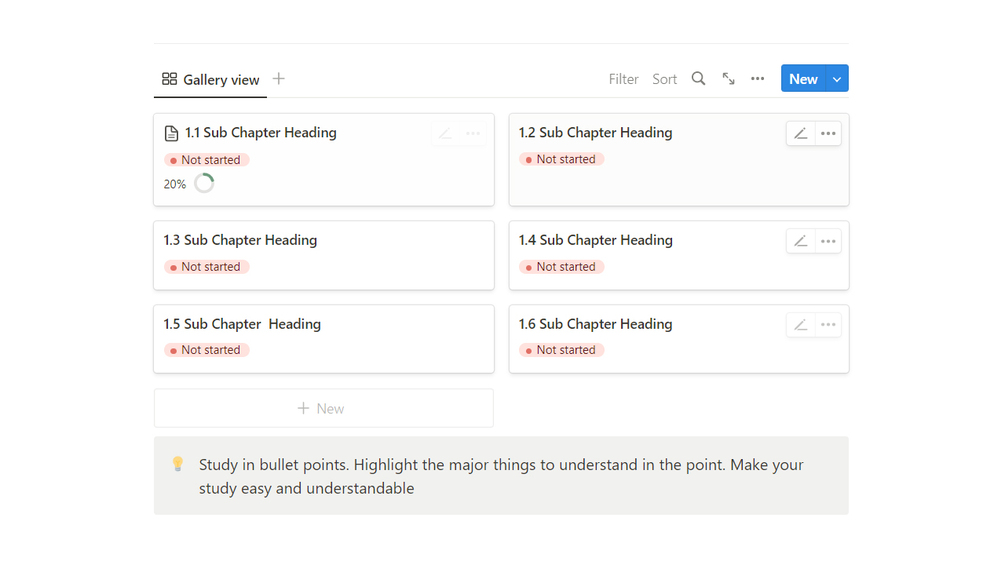Screen dimensions: 1005x565
Task: Open the database three-dots options menu
Action: pos(758,79)
